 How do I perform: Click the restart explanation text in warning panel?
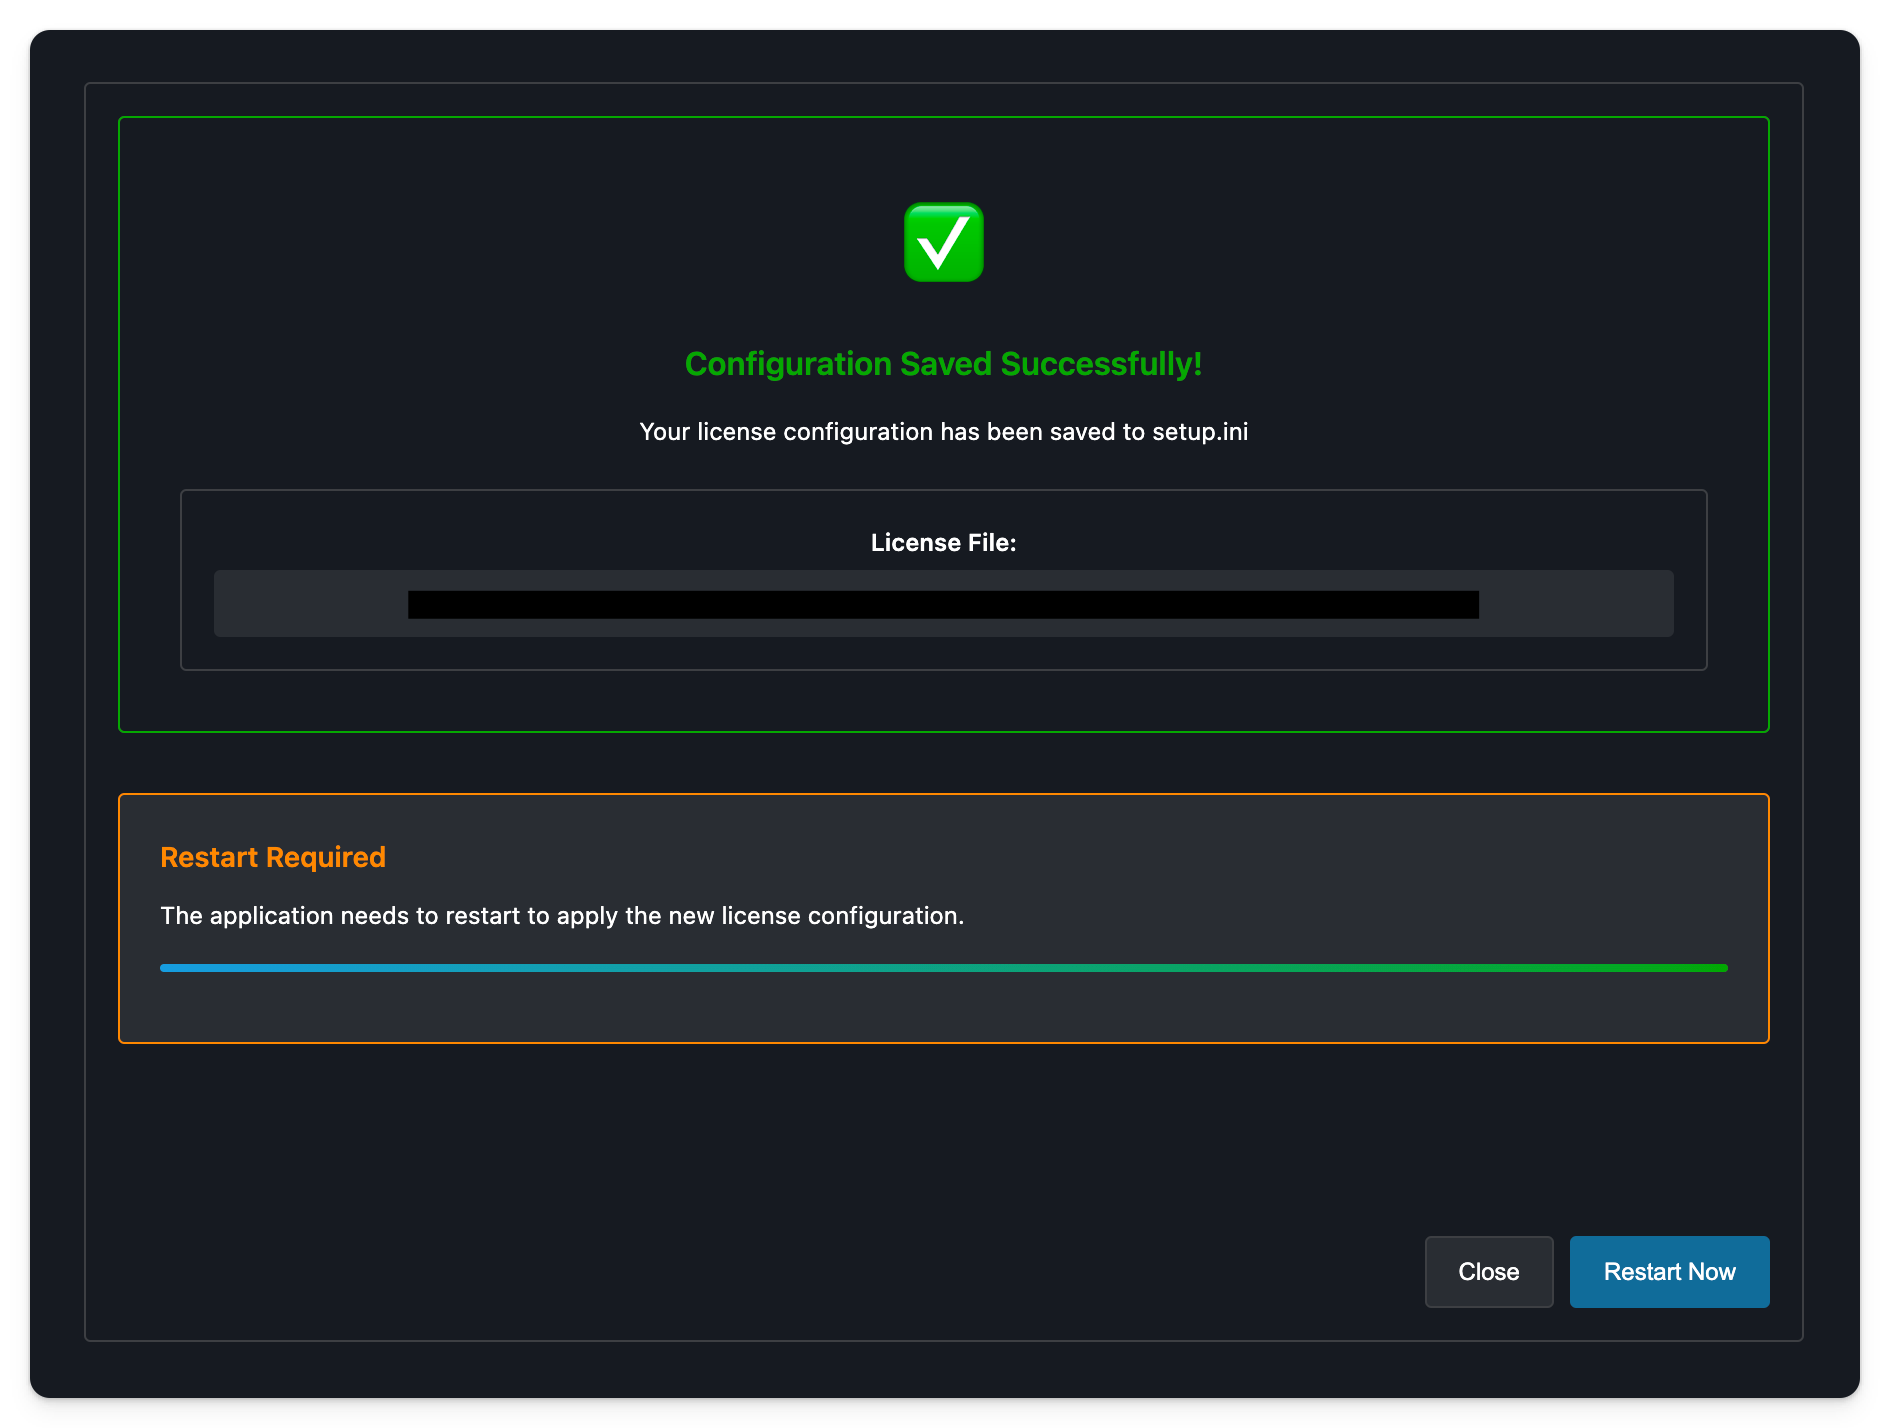point(562,916)
